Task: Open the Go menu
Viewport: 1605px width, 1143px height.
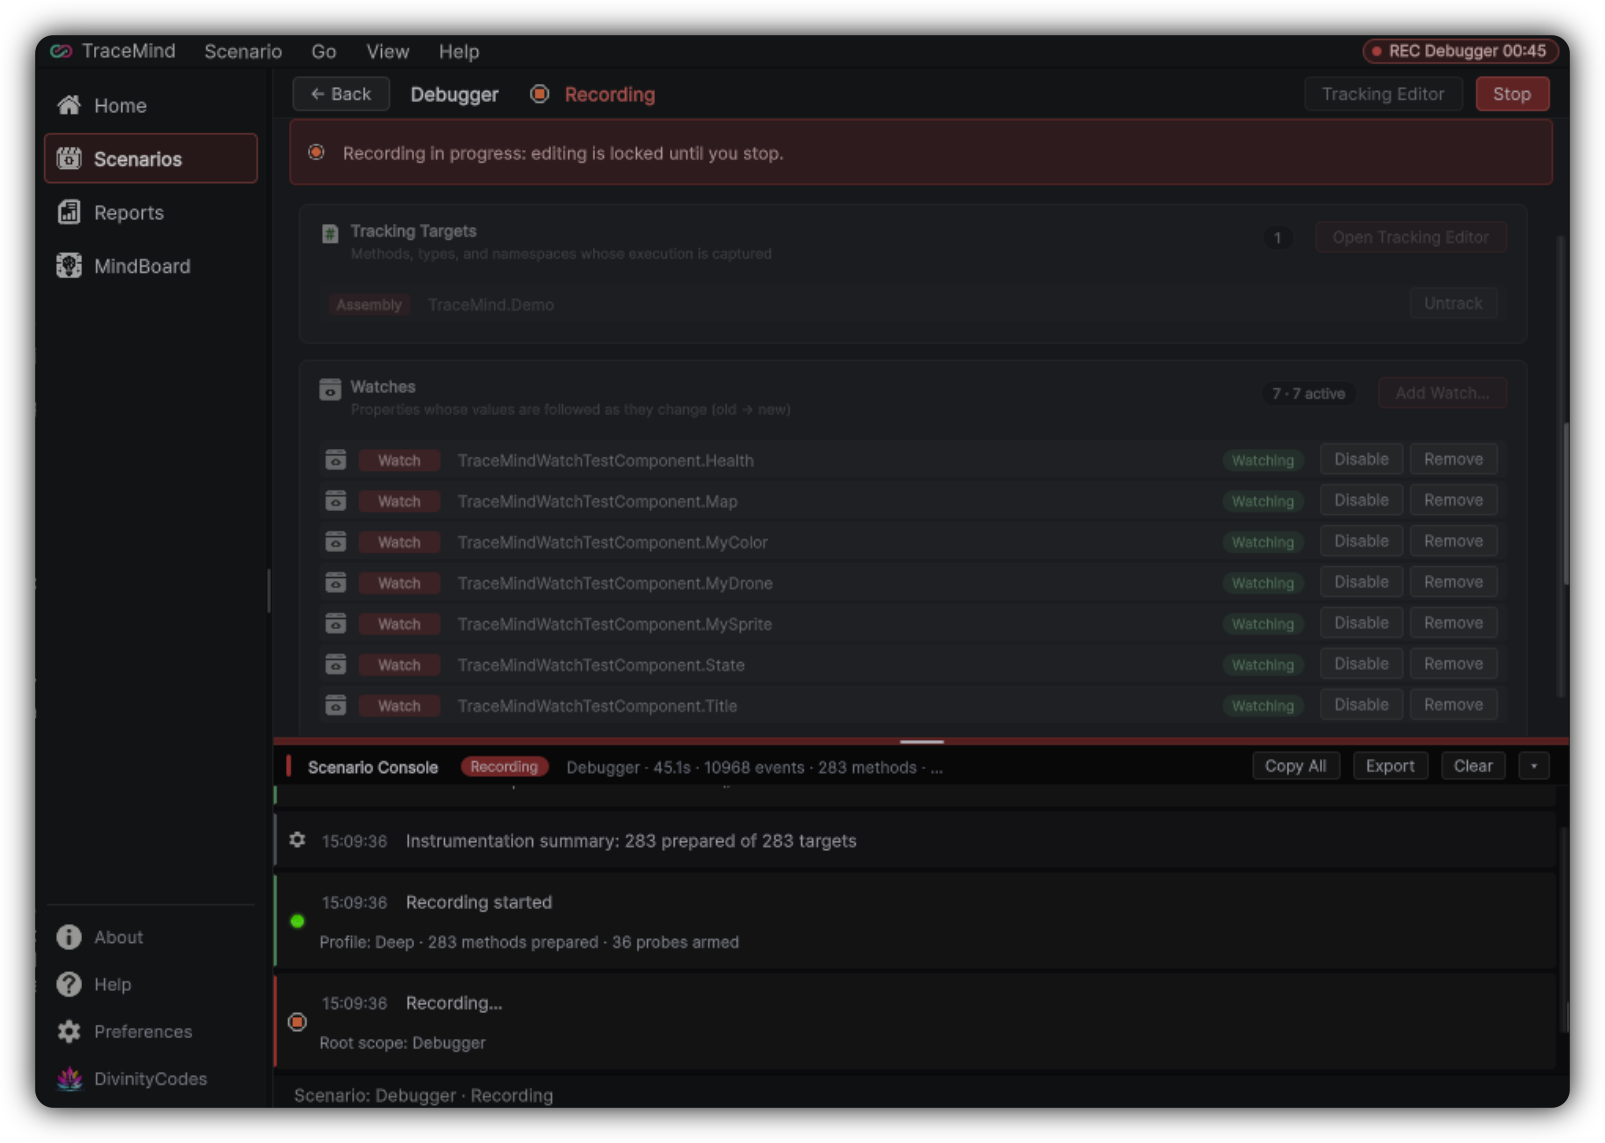Action: pyautogui.click(x=324, y=51)
